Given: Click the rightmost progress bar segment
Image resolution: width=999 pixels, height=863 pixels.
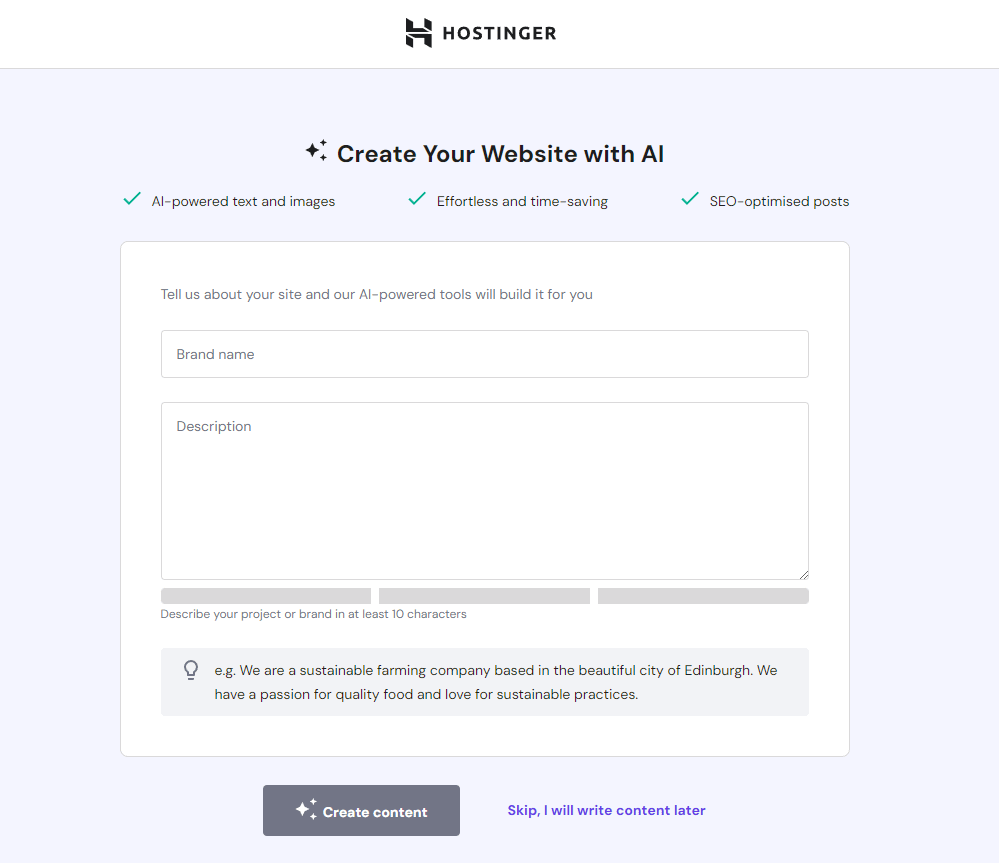Looking at the screenshot, I should tap(703, 595).
